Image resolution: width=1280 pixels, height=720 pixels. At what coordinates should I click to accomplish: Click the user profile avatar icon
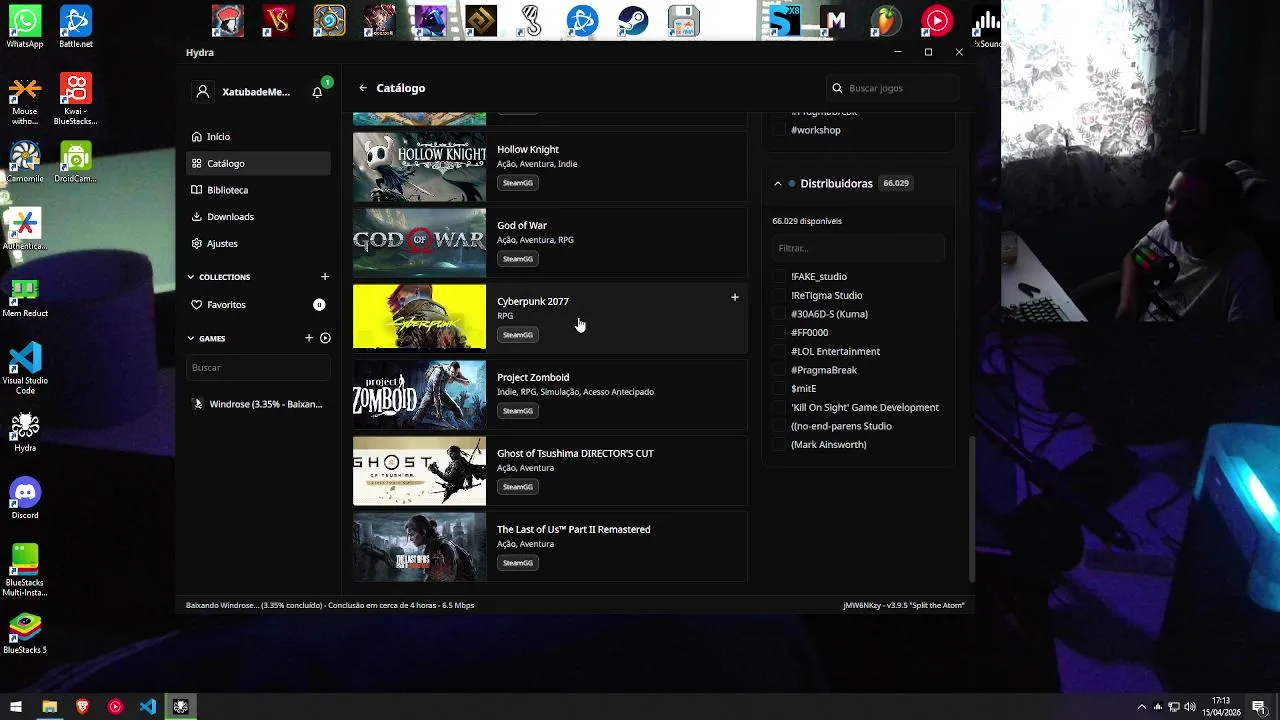[203, 92]
